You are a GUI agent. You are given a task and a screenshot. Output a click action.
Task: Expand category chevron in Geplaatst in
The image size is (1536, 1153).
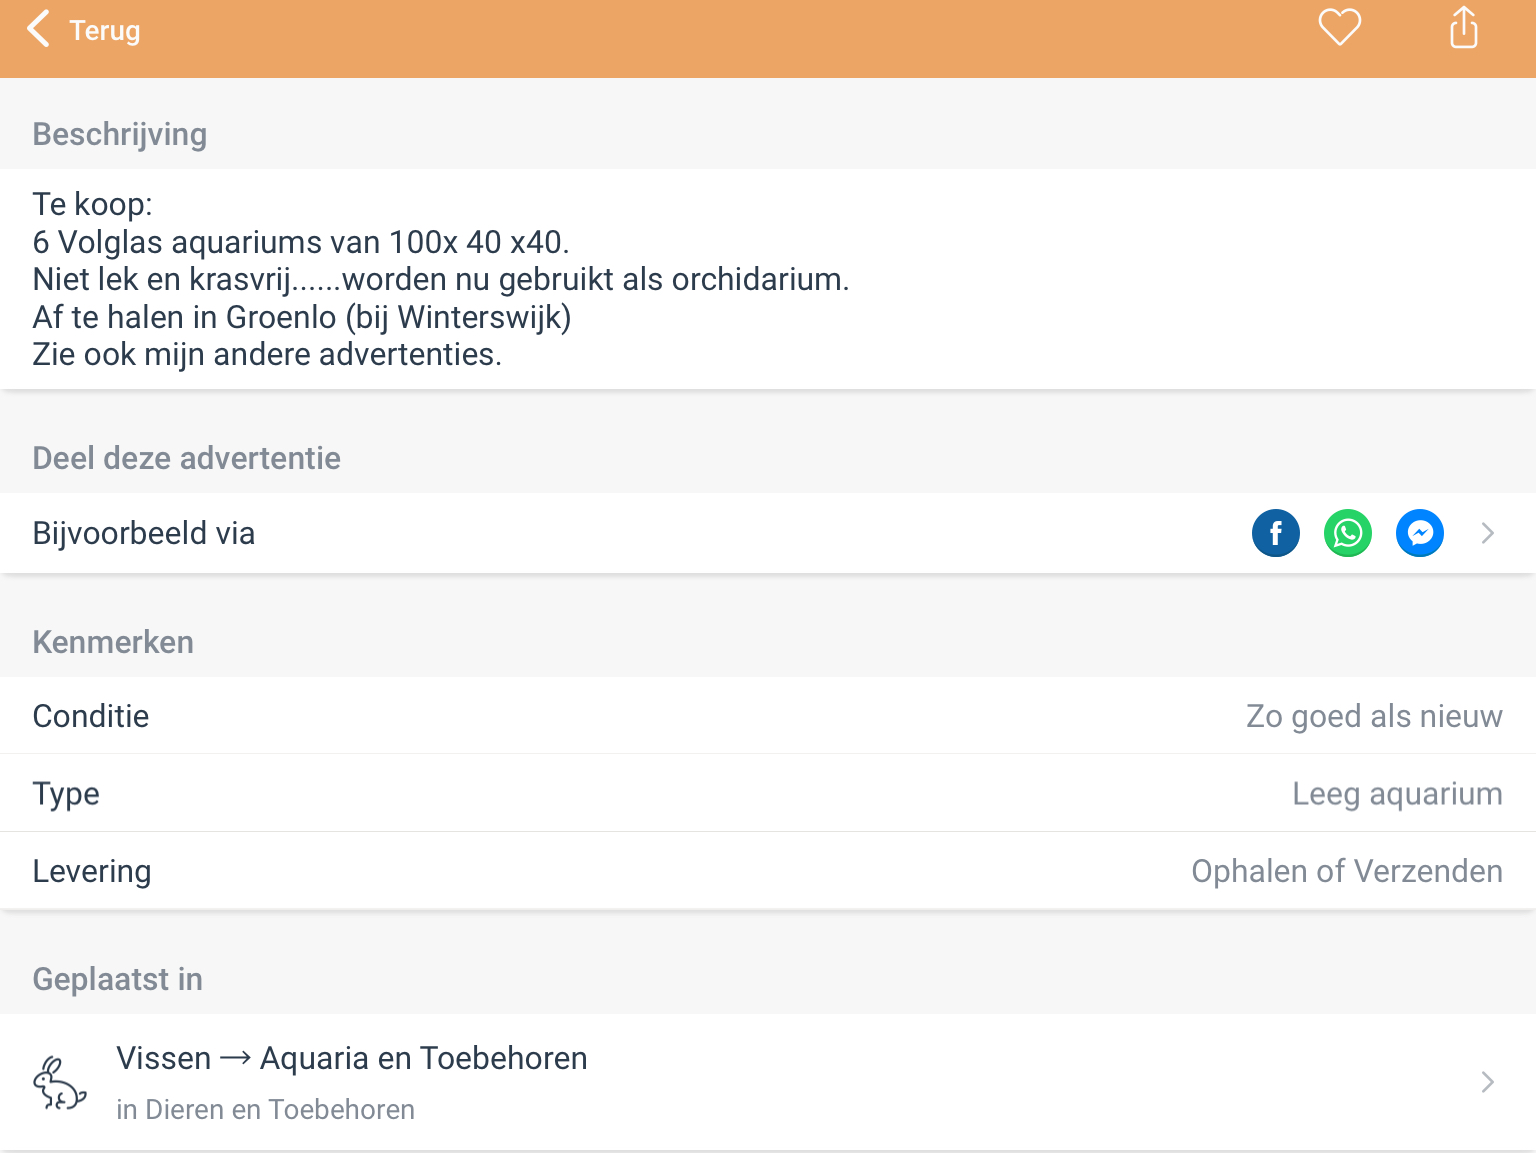1487,1082
